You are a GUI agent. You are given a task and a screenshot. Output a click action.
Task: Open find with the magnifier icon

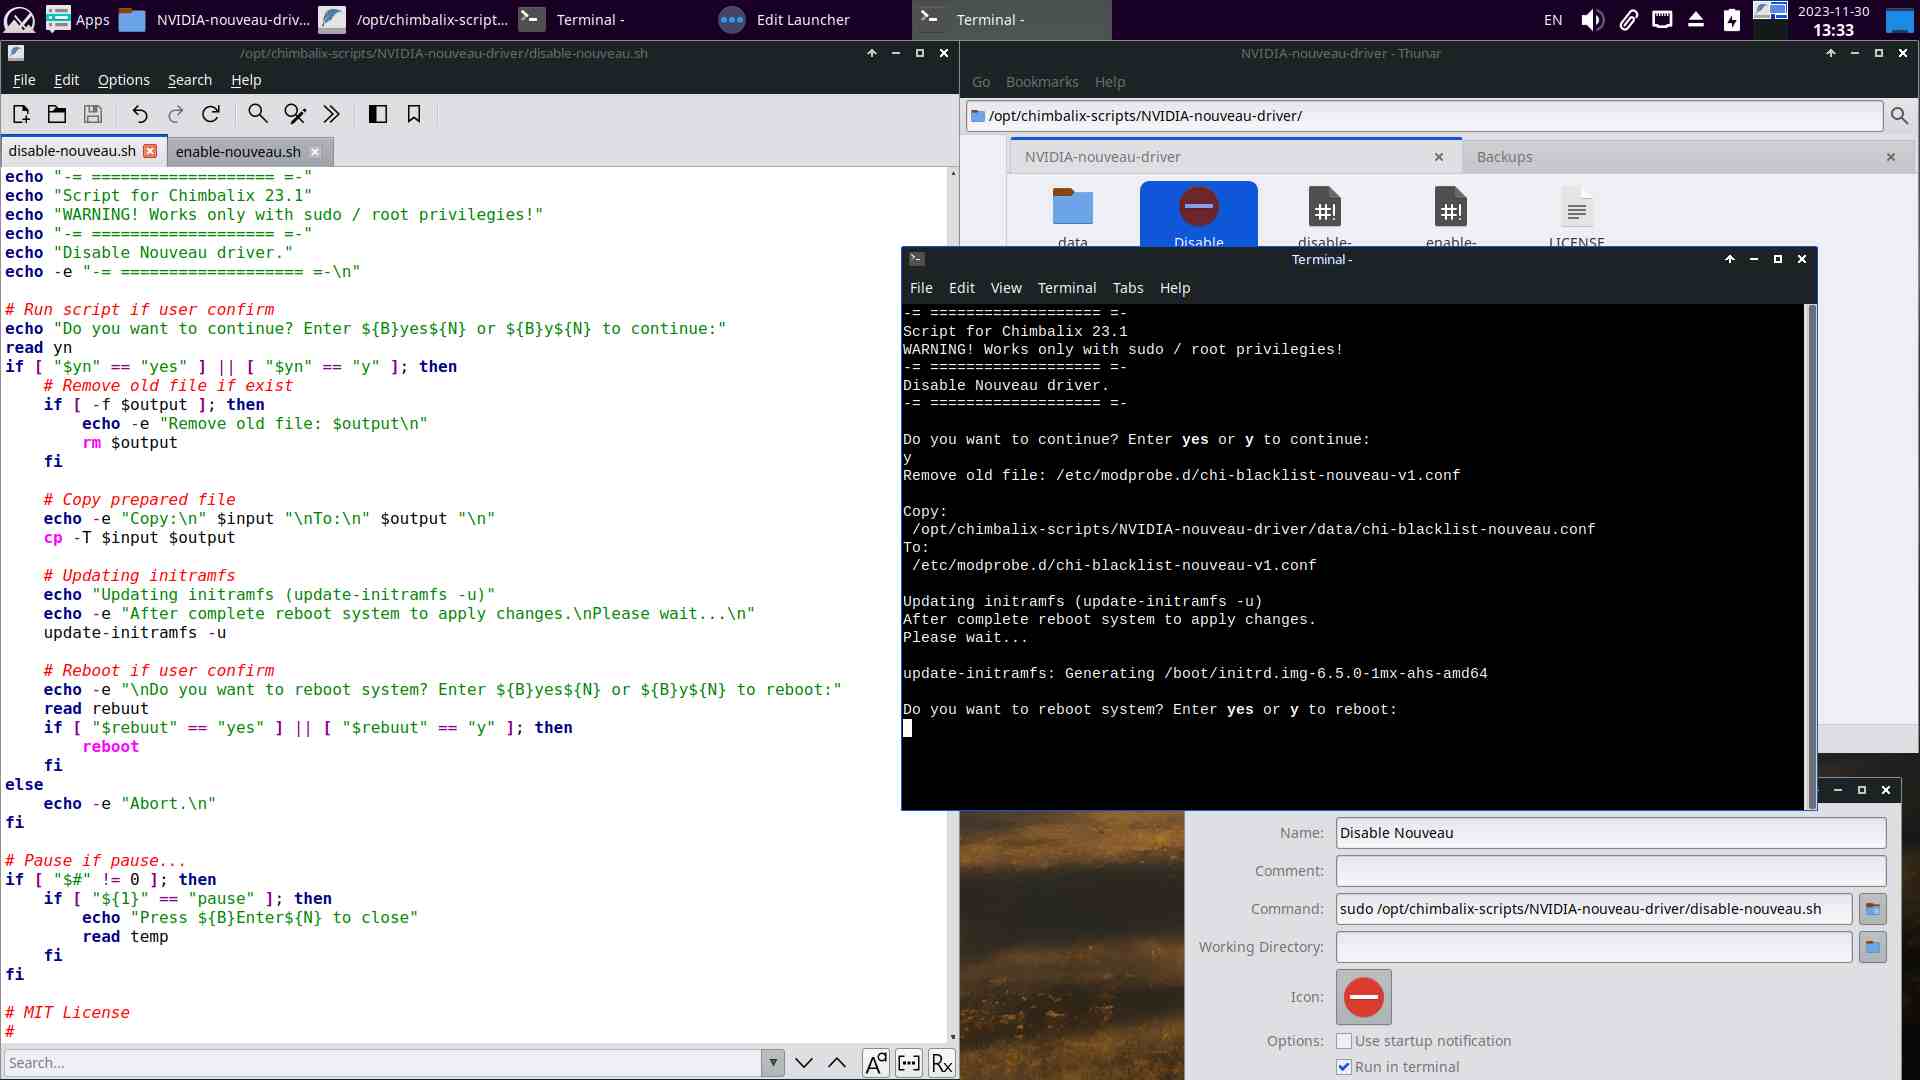click(x=257, y=114)
